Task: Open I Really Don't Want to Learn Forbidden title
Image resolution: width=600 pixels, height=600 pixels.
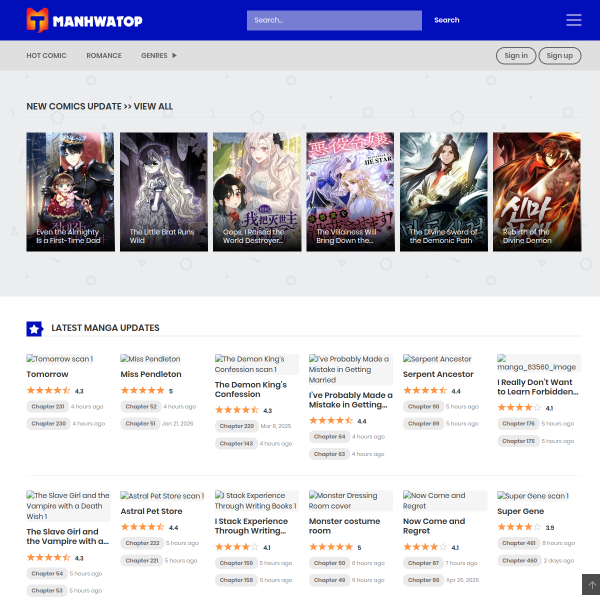Action: pos(538,387)
